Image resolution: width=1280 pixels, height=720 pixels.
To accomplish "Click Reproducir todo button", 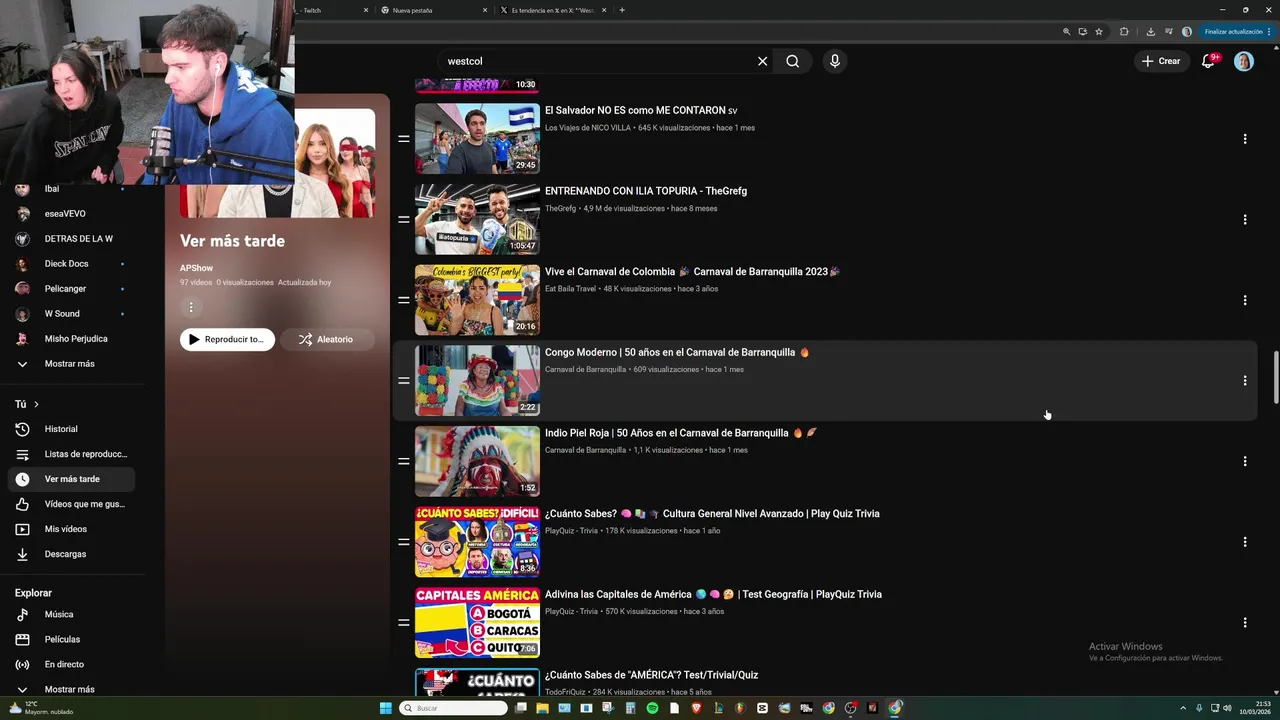I will 227,339.
